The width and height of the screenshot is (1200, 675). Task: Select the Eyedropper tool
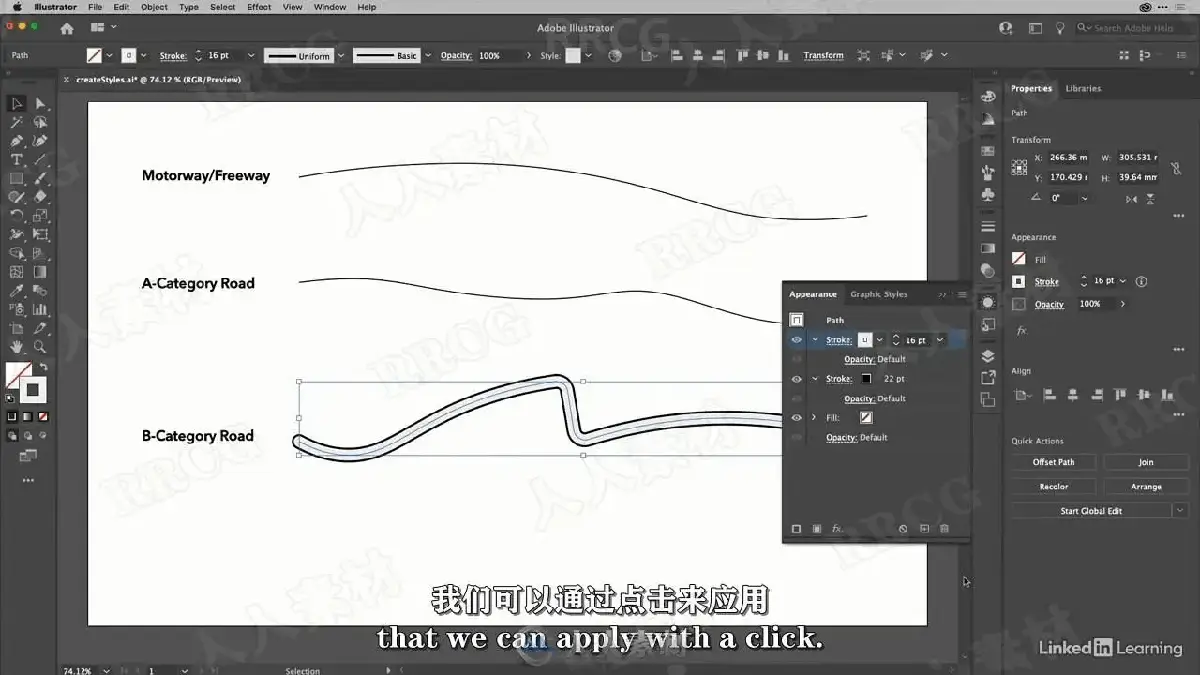point(17,291)
